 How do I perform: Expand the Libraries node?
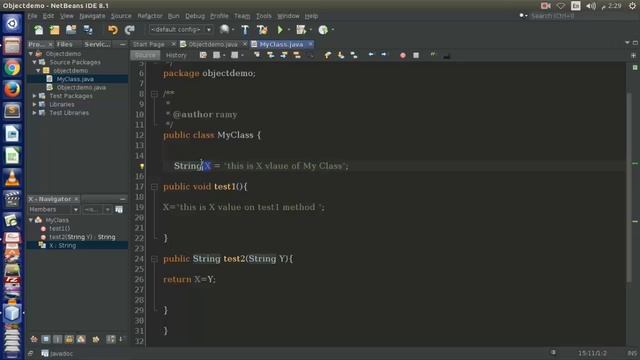[34, 104]
